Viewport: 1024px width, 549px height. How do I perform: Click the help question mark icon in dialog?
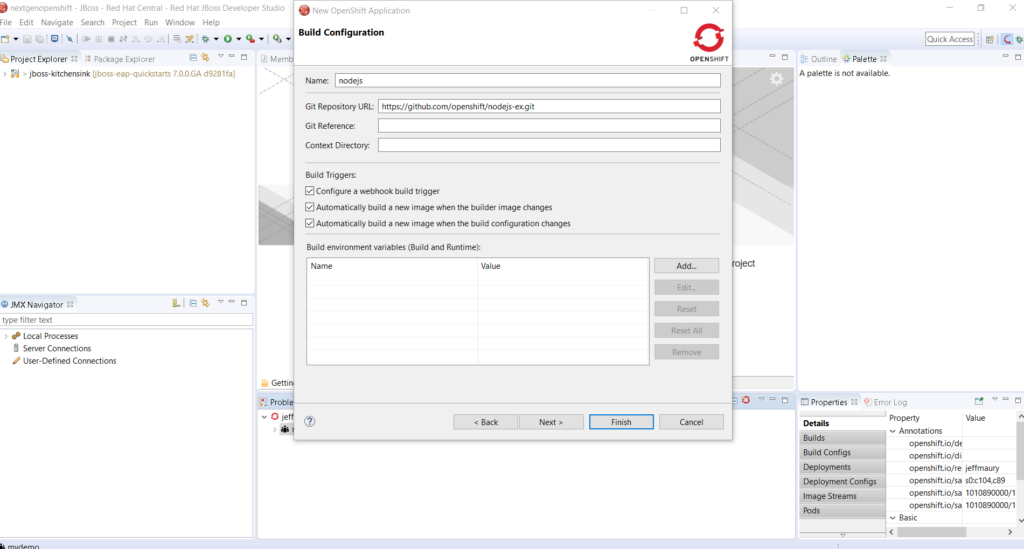[x=310, y=422]
